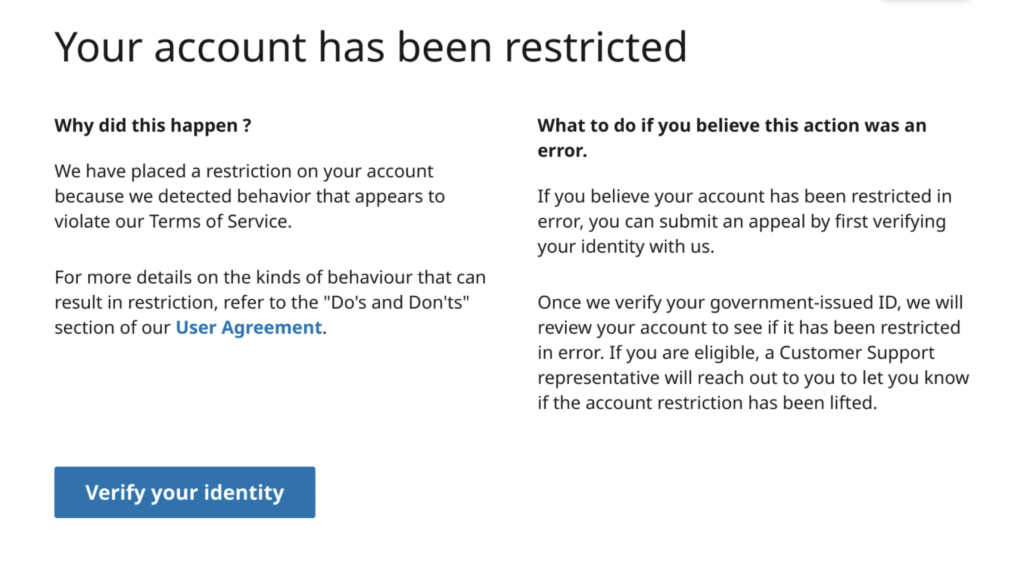
Task: Click the "For more details" paragraph
Action: [x=270, y=301]
